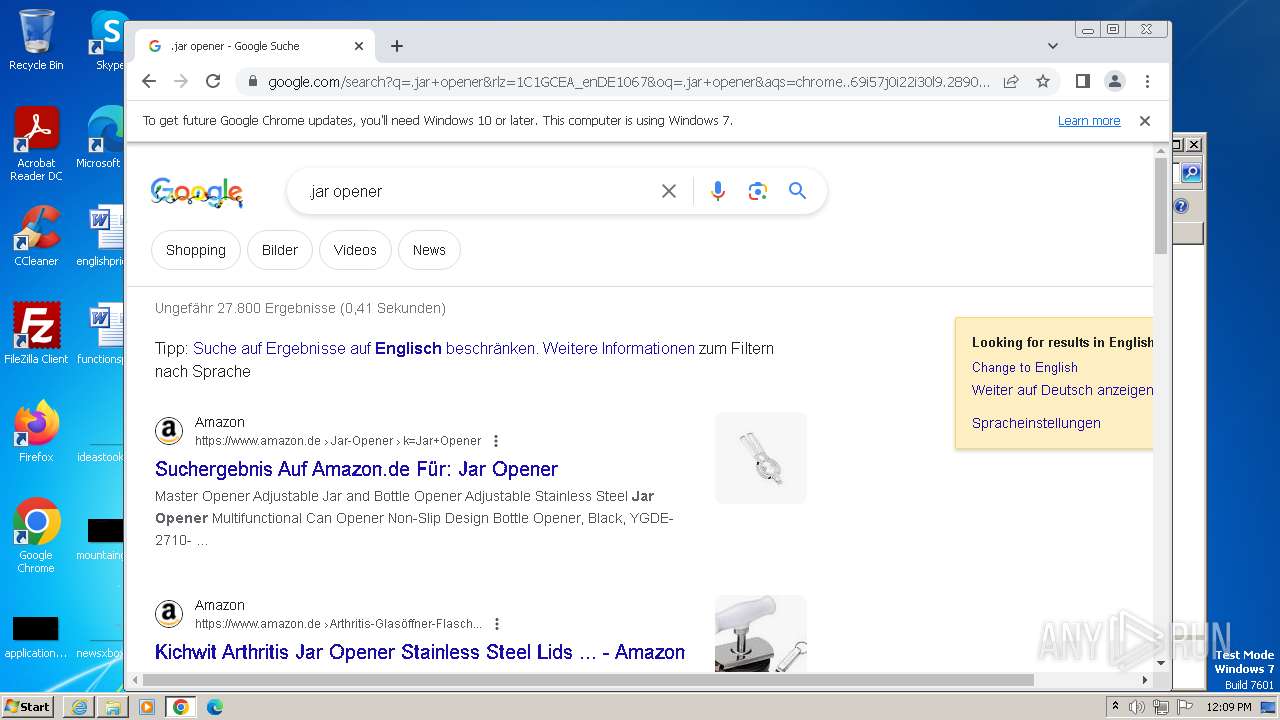Show hidden tray icons arrow

click(1116, 707)
